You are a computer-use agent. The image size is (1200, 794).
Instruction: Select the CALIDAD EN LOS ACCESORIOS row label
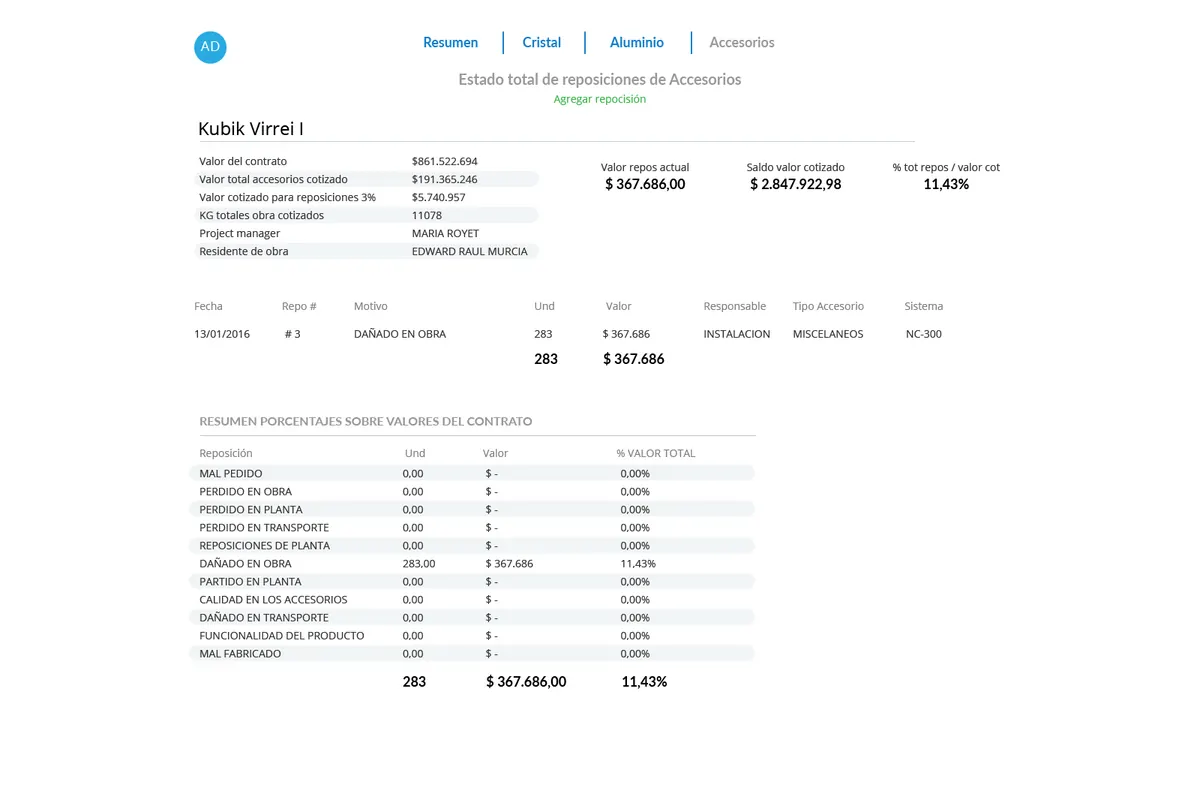(x=273, y=599)
